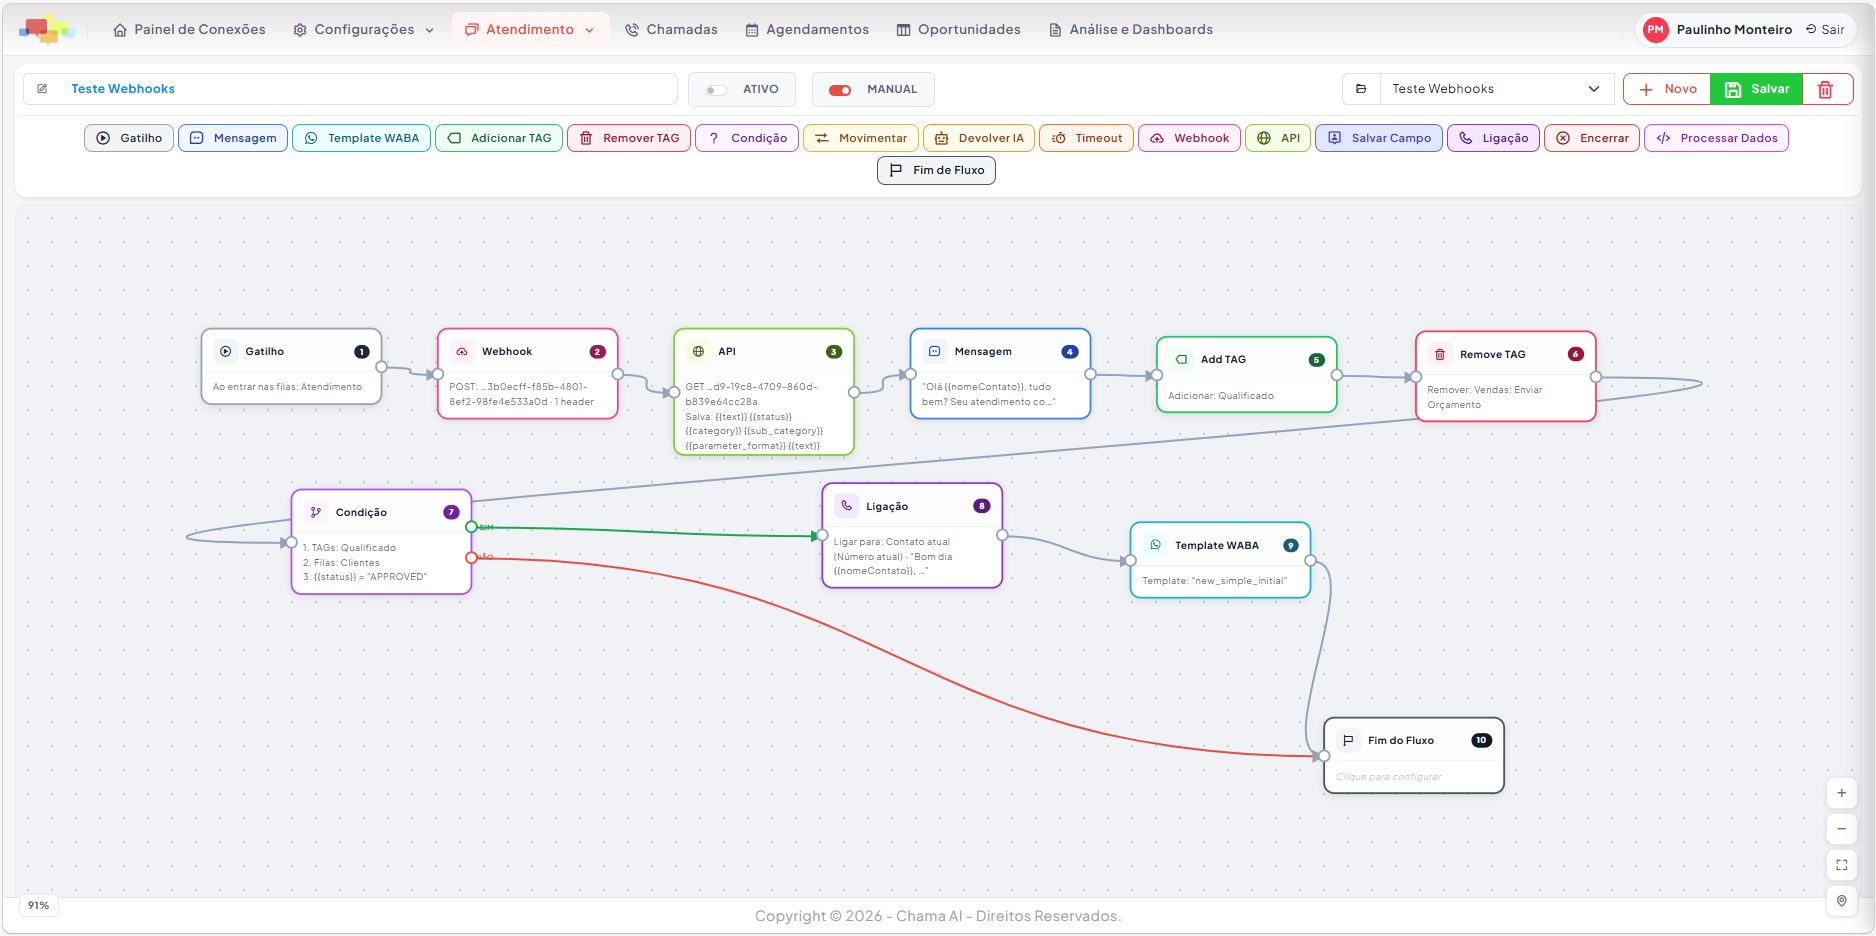Expand the Configurações menu

click(x=363, y=30)
